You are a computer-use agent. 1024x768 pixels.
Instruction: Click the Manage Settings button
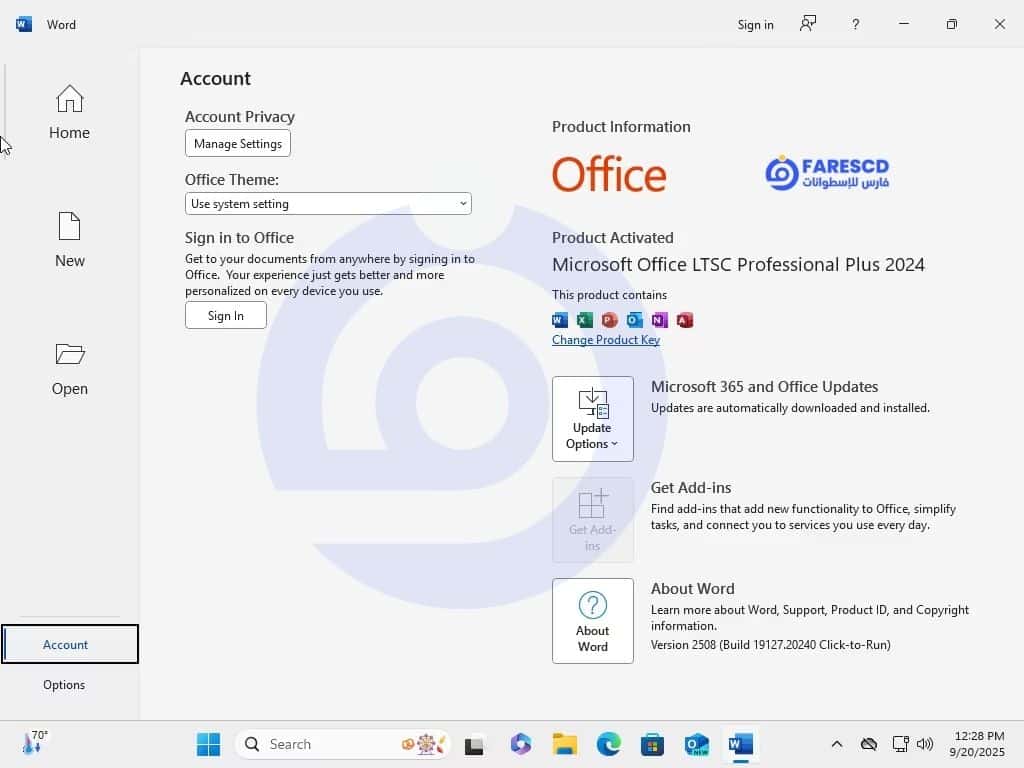(x=238, y=143)
